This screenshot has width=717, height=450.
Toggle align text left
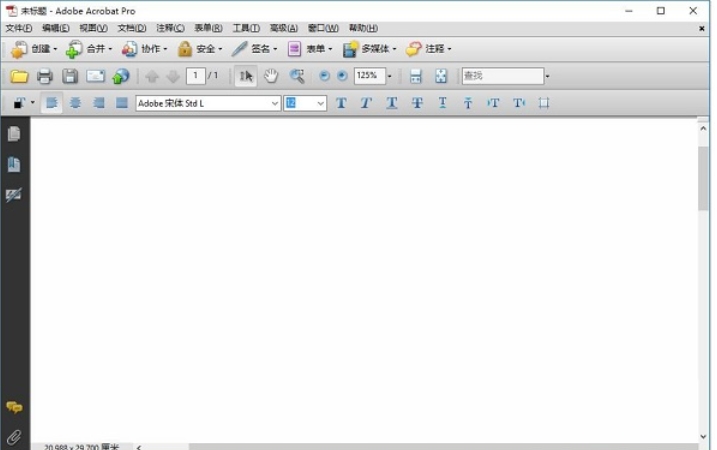[51, 103]
